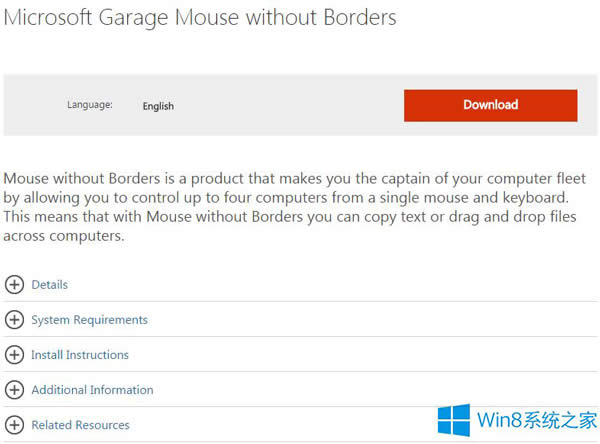Open Install Instructions using its plus icon
This screenshot has height=444, width=600.
click(14, 355)
